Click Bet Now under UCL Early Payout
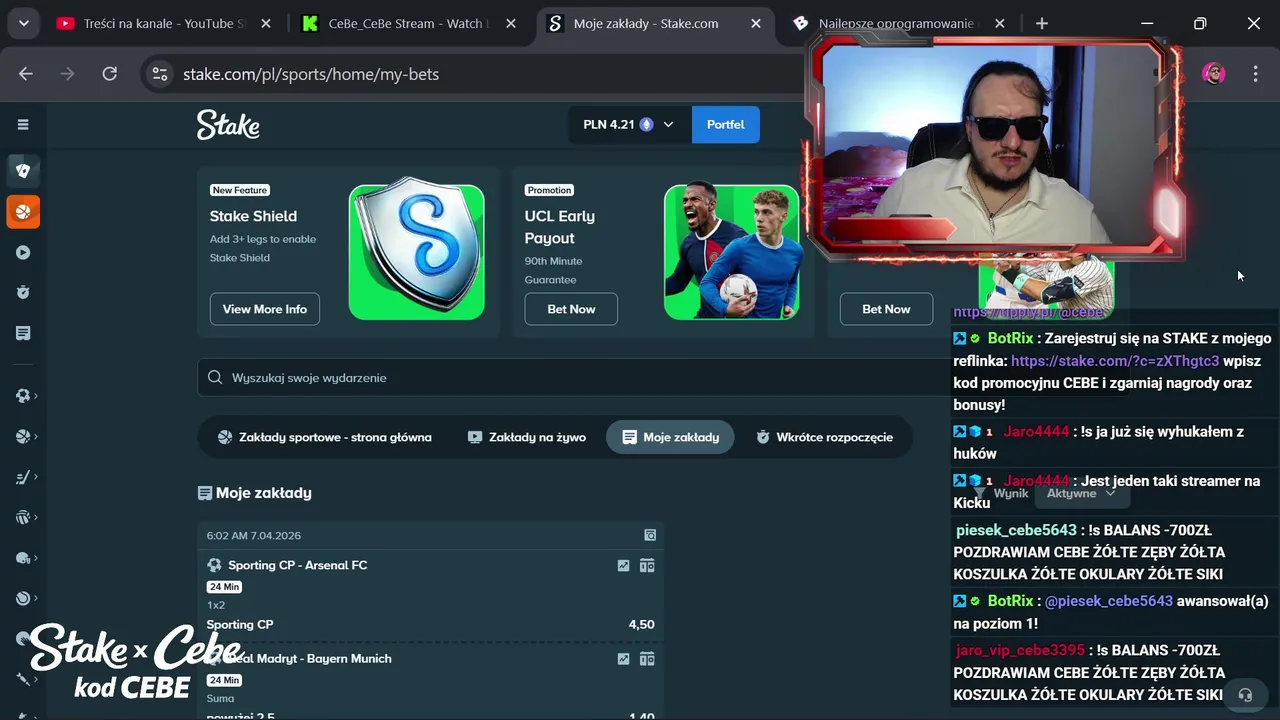The width and height of the screenshot is (1280, 720). coord(571,309)
